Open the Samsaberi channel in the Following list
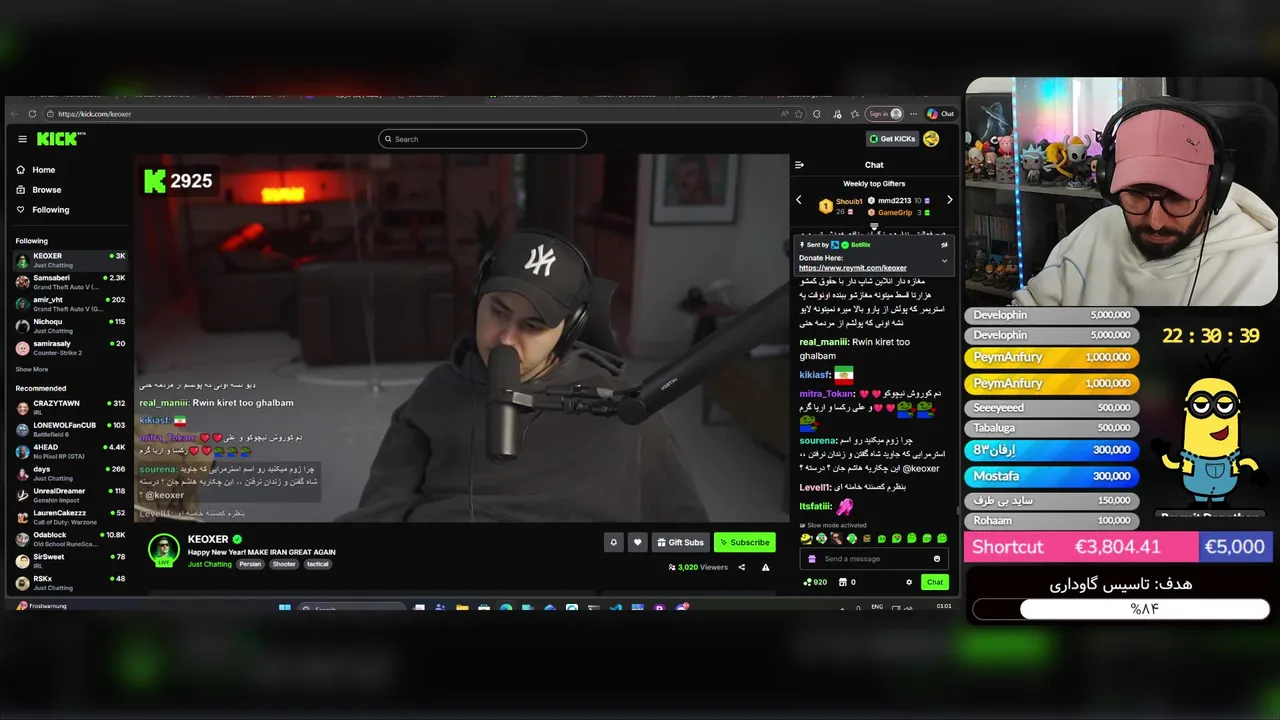 (70, 282)
